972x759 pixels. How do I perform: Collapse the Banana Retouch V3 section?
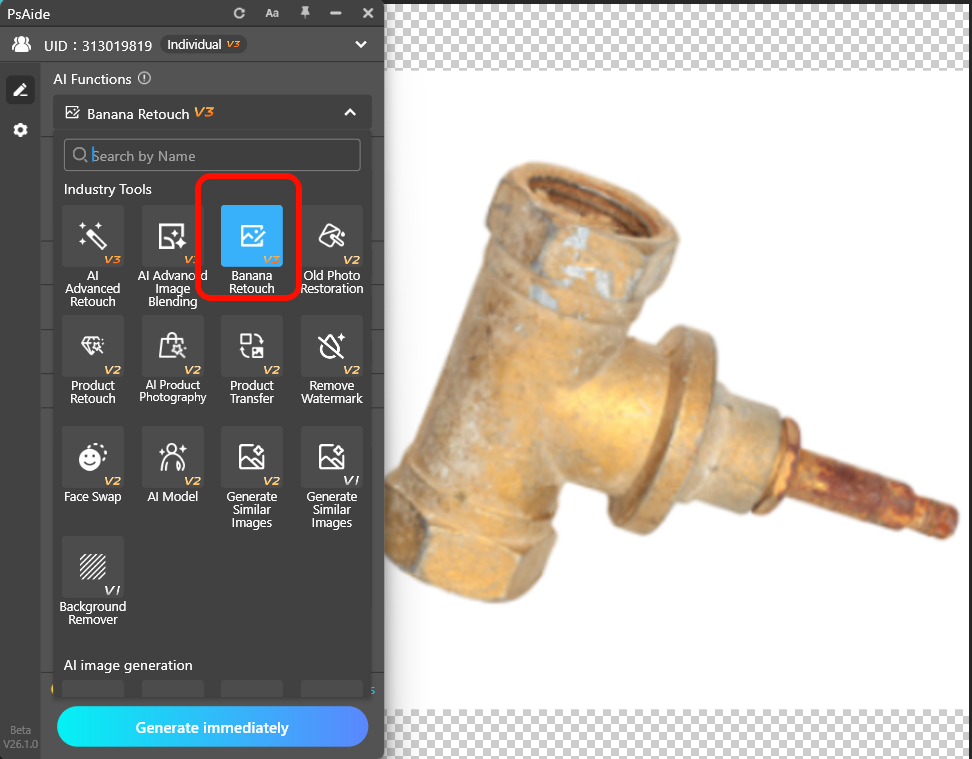pyautogui.click(x=350, y=113)
